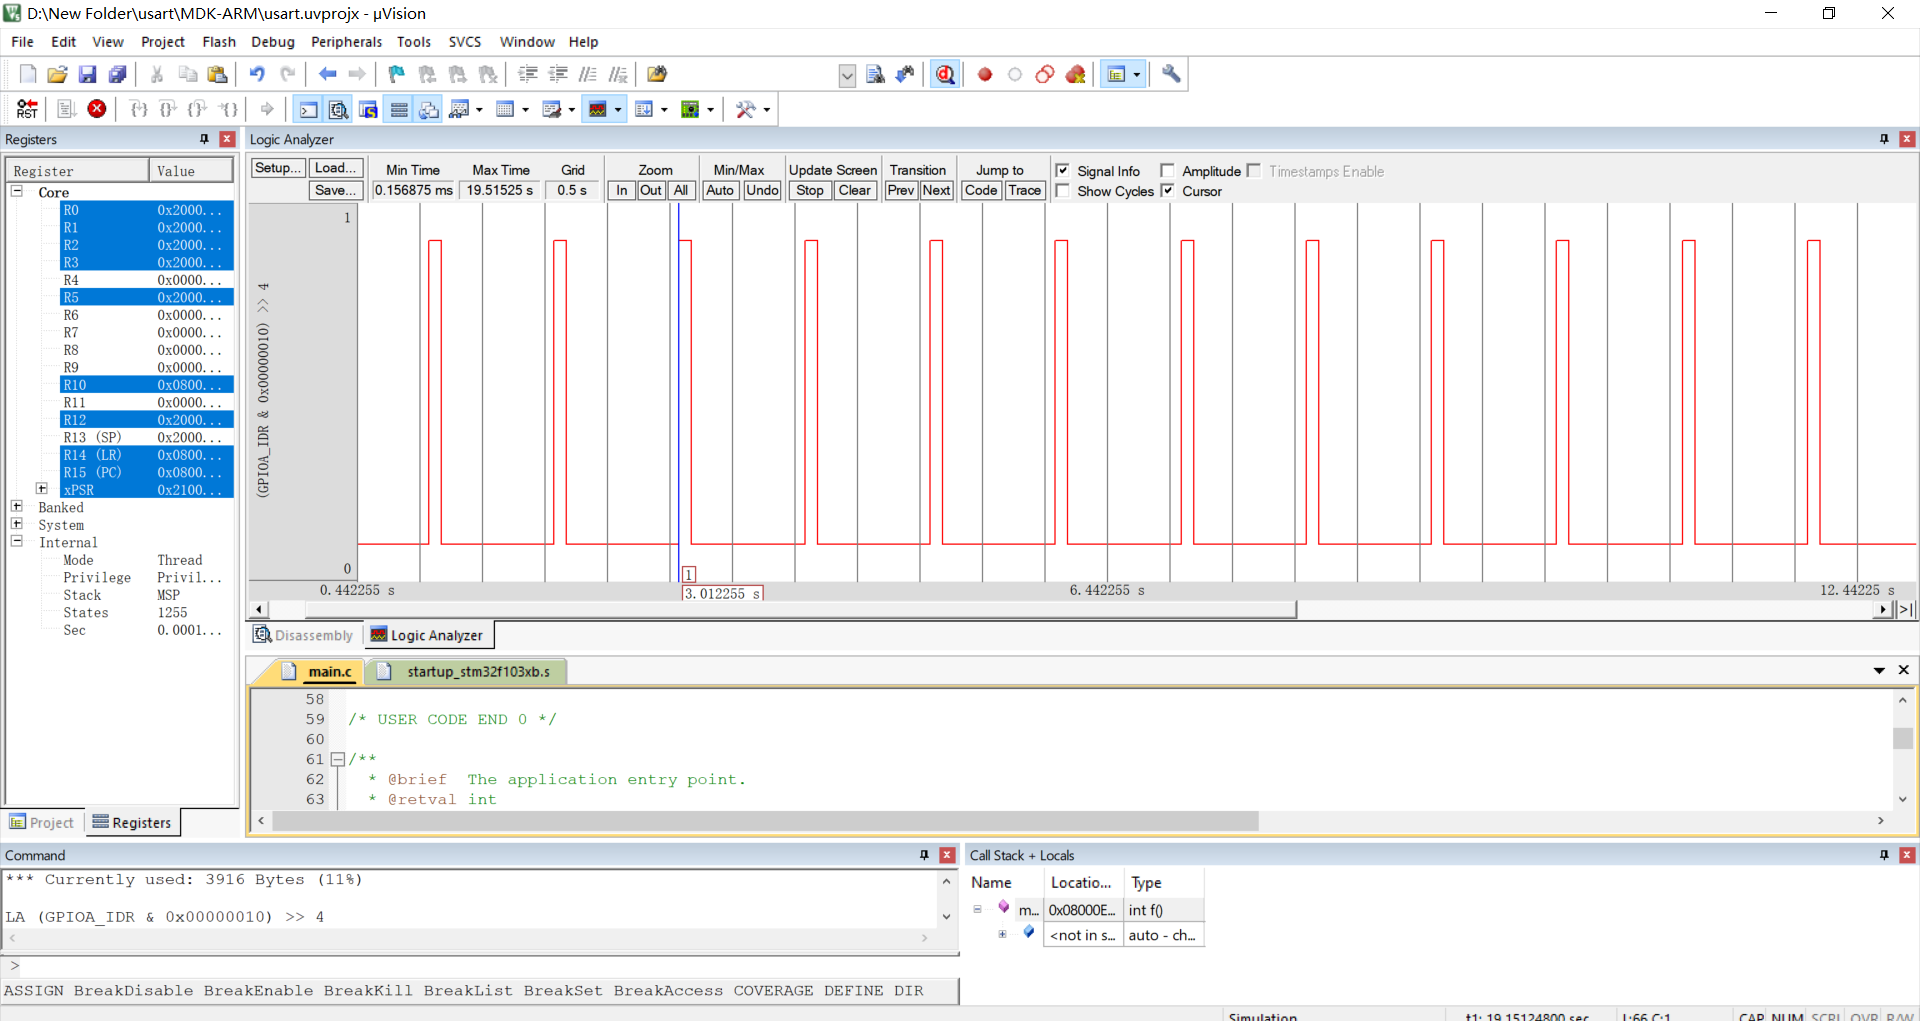The width and height of the screenshot is (1920, 1021).
Task: Click the Paste icon
Action: pyautogui.click(x=217, y=74)
